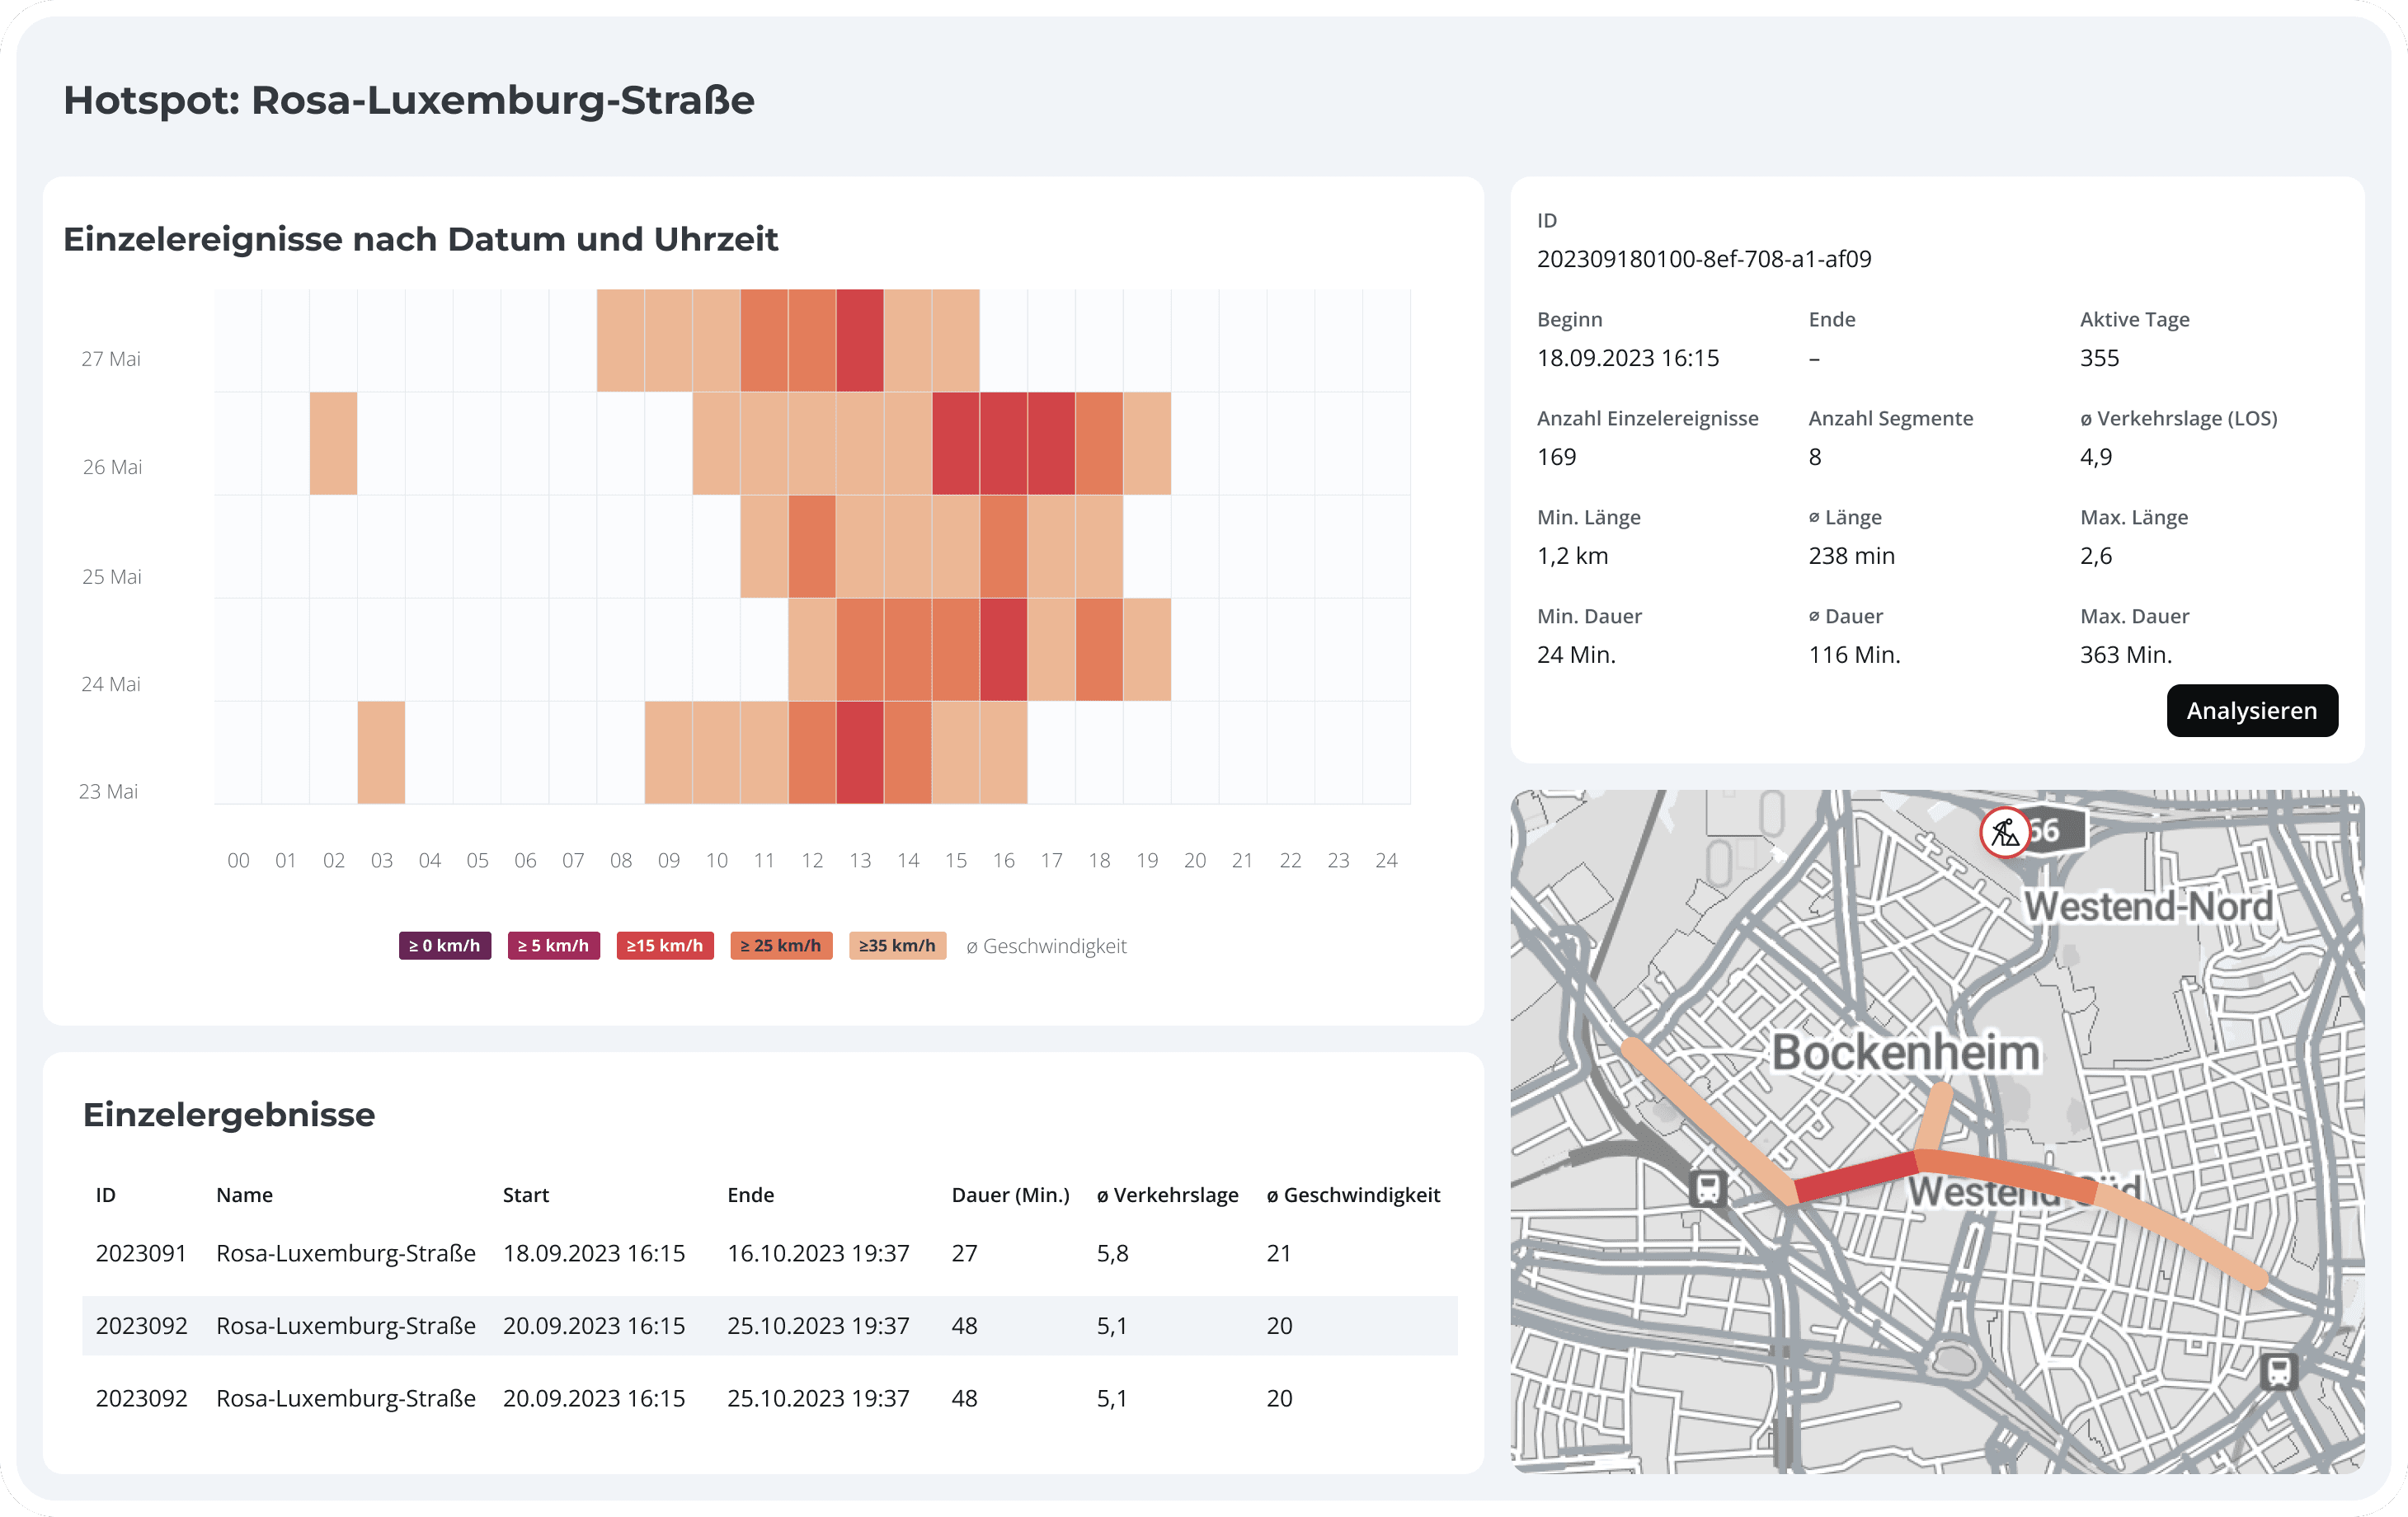This screenshot has width=2408, height=1517.
Task: Click the 26 Mai heatmap cell at hour 02
Action: click(x=333, y=443)
